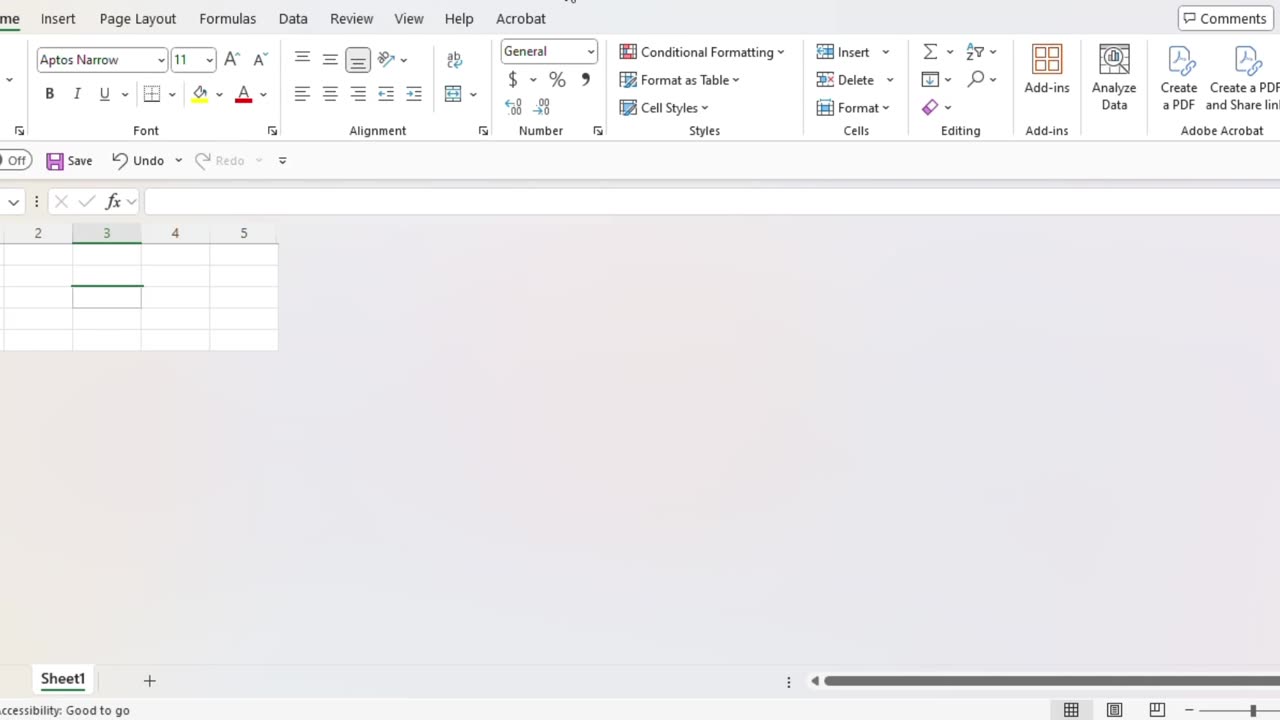Open Insert tab
This screenshot has height=720, width=1280.
tap(58, 19)
